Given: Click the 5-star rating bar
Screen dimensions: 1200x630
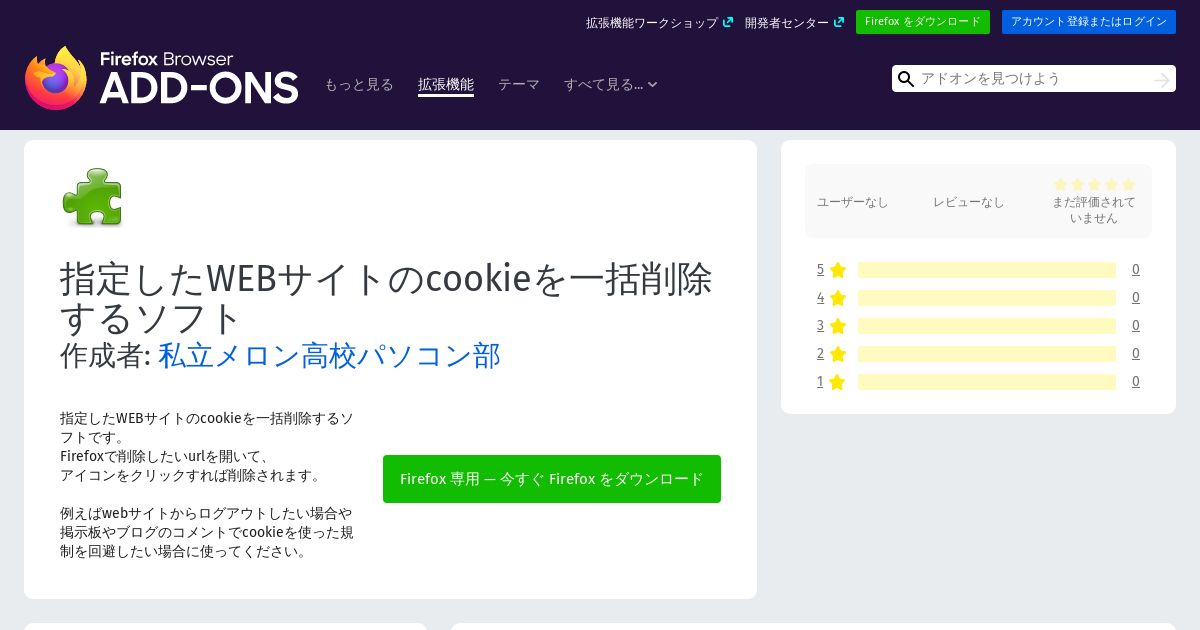Looking at the screenshot, I should [x=987, y=270].
